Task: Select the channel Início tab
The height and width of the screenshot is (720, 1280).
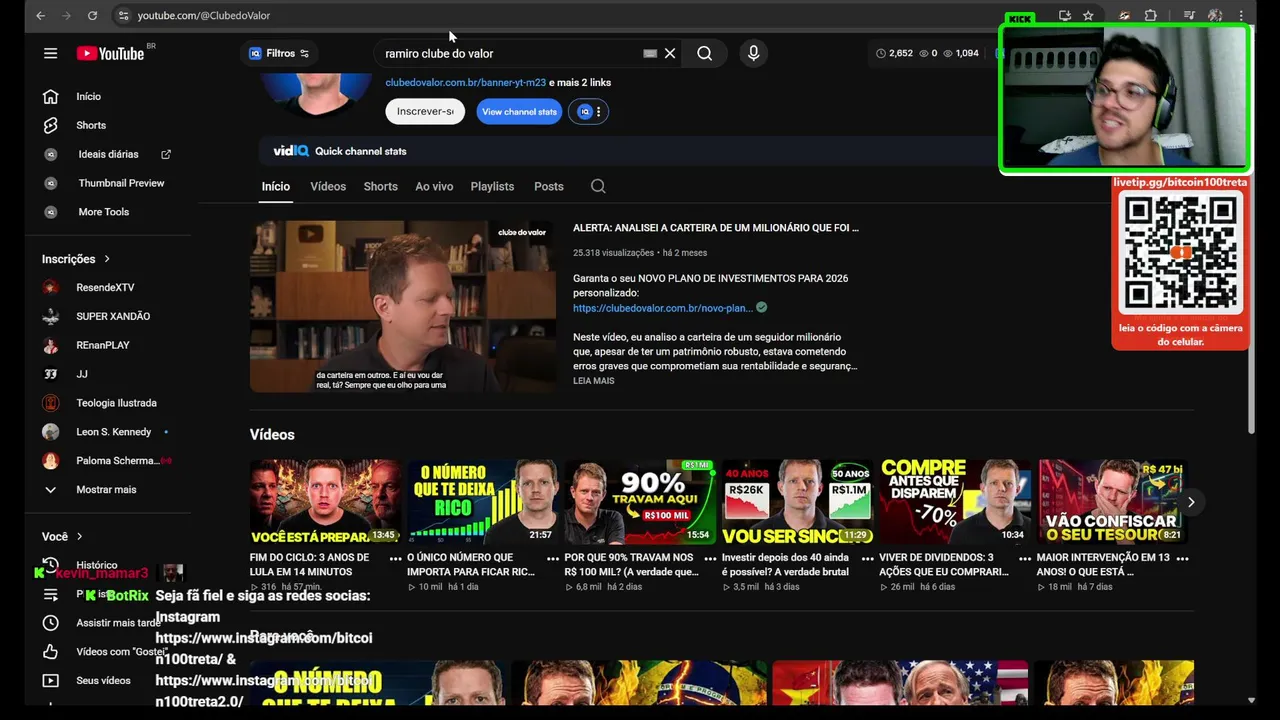Action: pyautogui.click(x=276, y=187)
